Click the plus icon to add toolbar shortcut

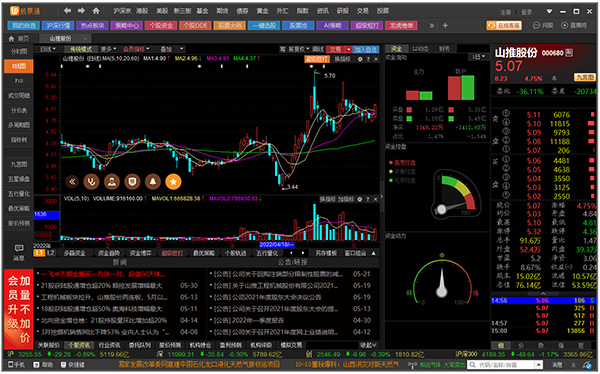pyautogui.click(x=445, y=25)
